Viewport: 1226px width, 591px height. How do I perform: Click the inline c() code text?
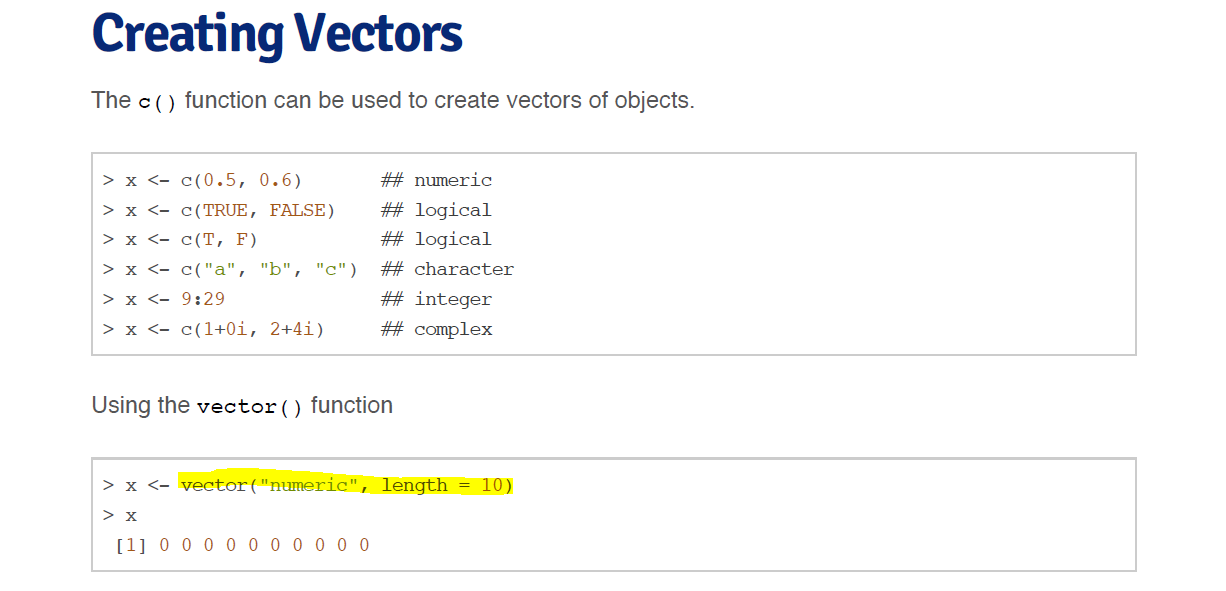point(157,102)
